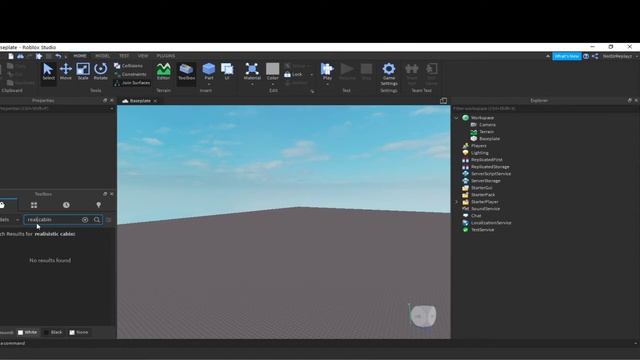
Task: Open Toolbox filter options icon
Action: tap(108, 220)
